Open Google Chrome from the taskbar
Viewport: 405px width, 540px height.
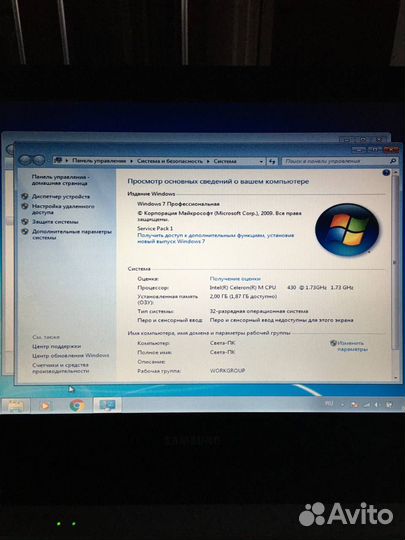click(x=77, y=405)
